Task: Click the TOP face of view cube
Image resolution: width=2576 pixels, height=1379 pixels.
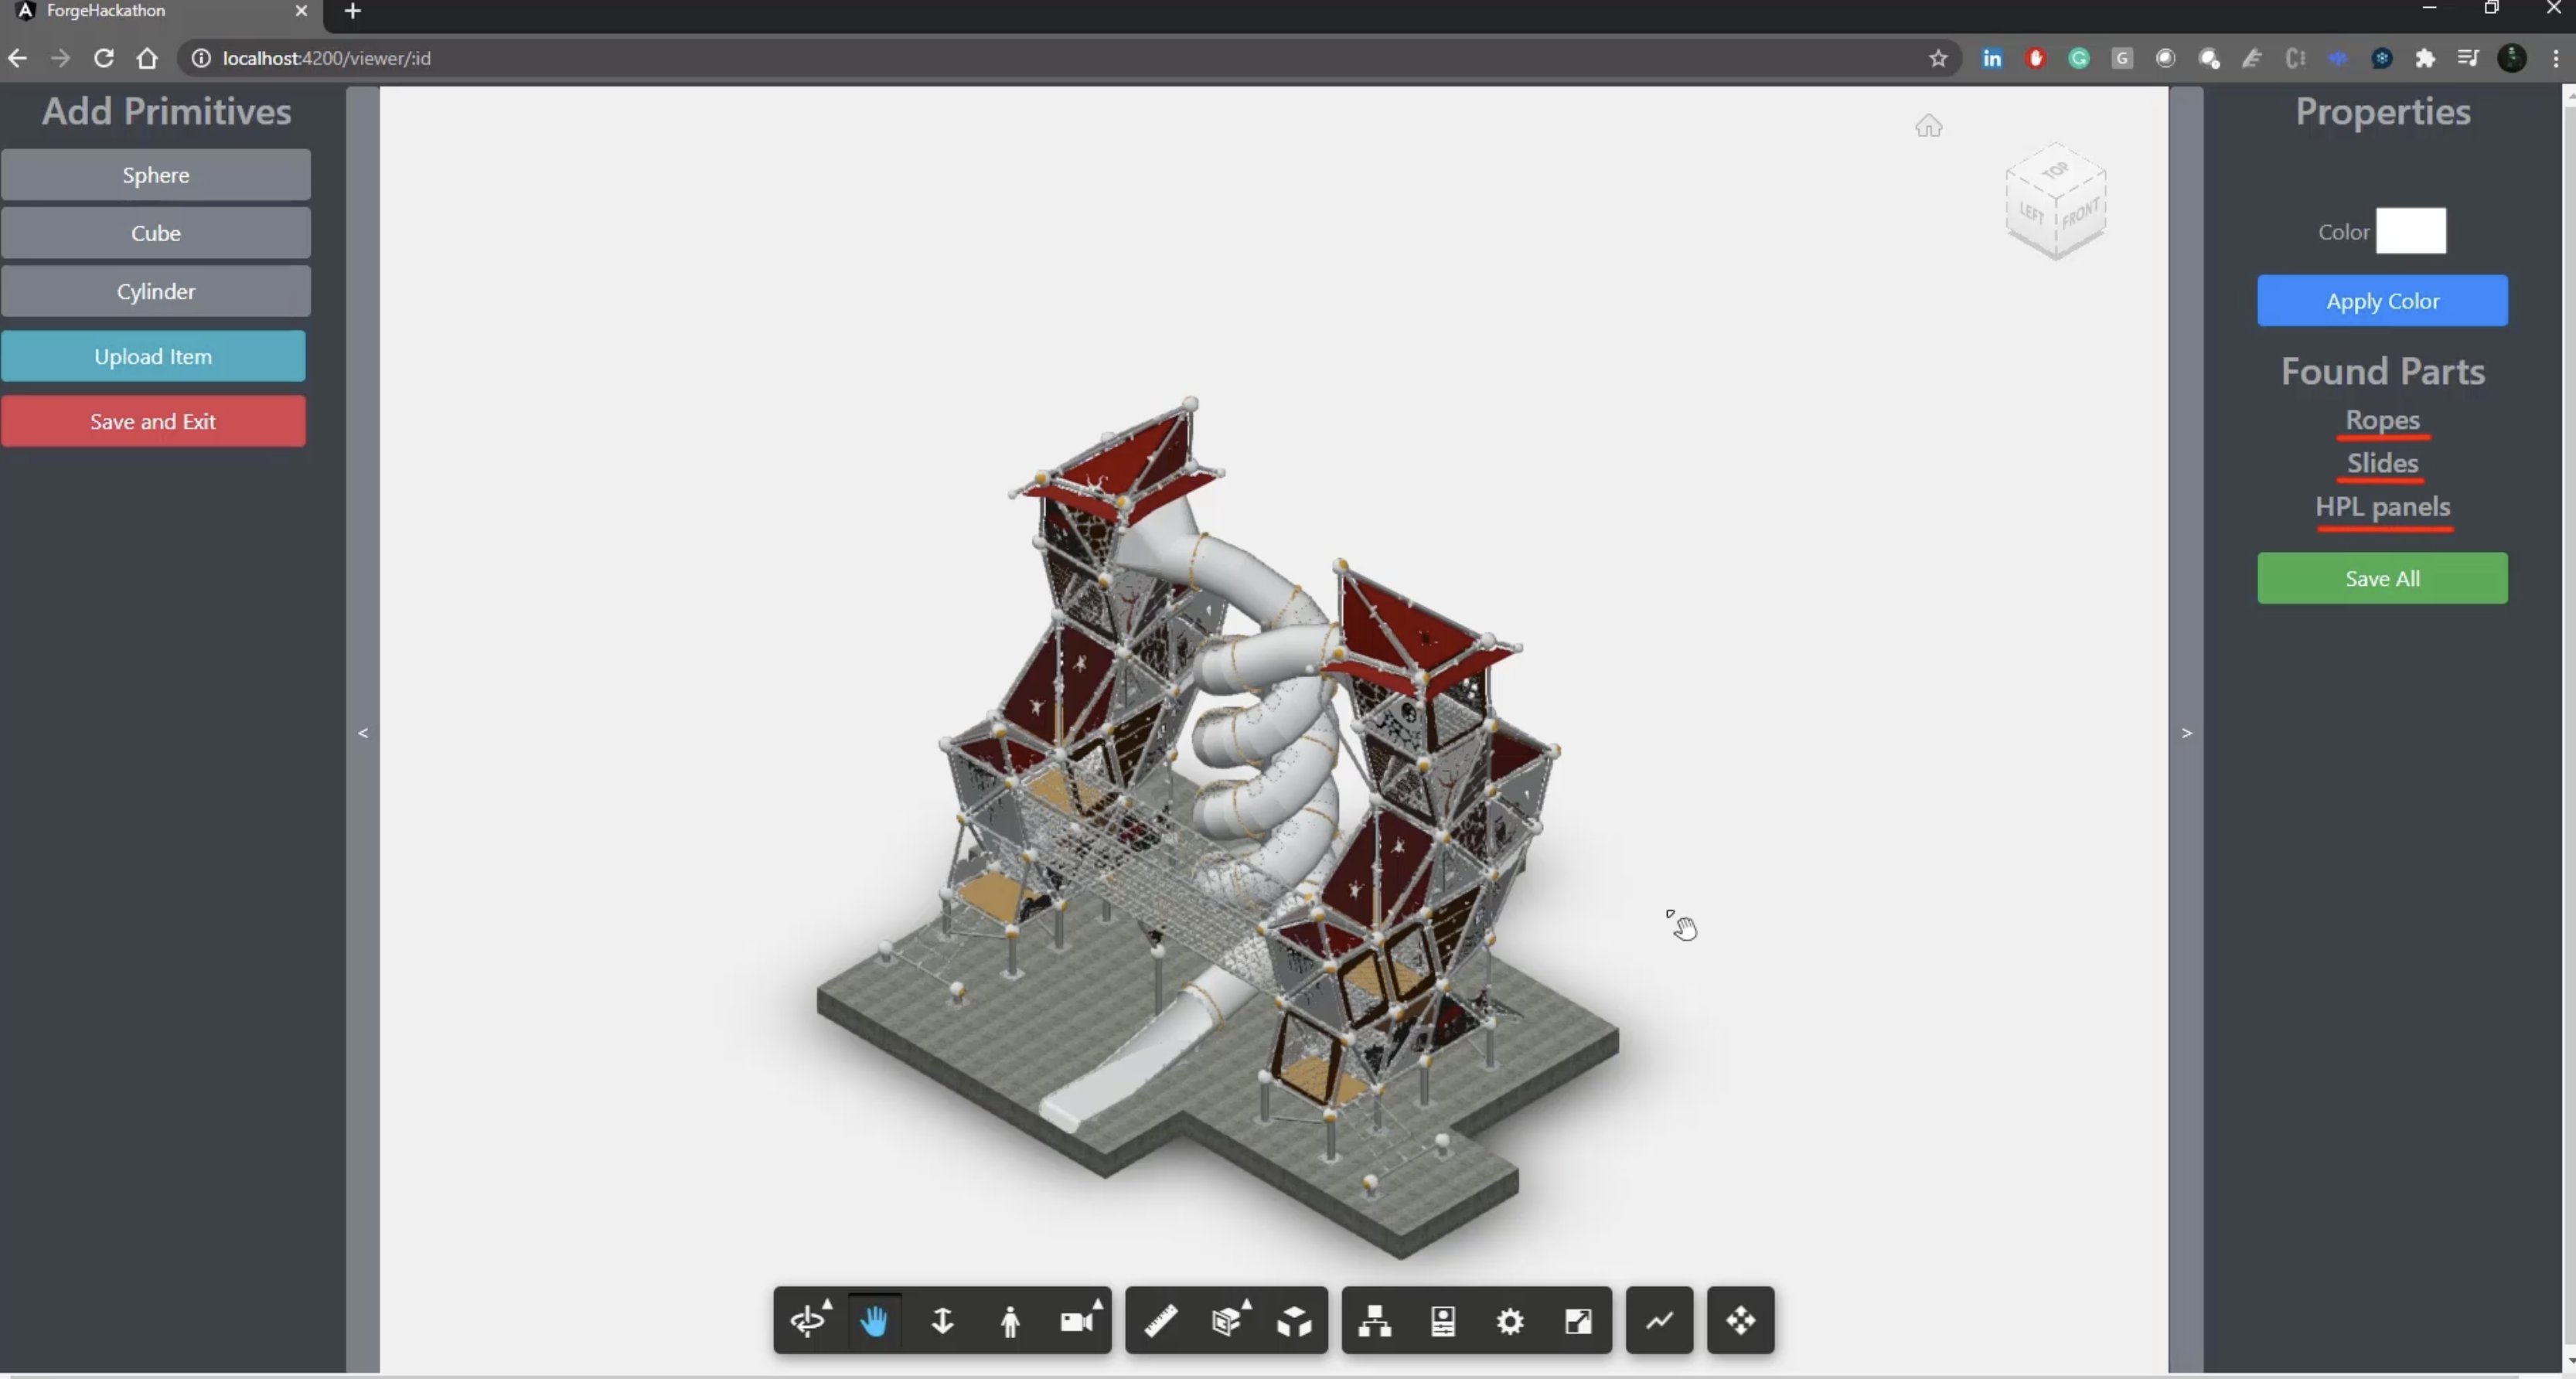Action: pos(2055,170)
